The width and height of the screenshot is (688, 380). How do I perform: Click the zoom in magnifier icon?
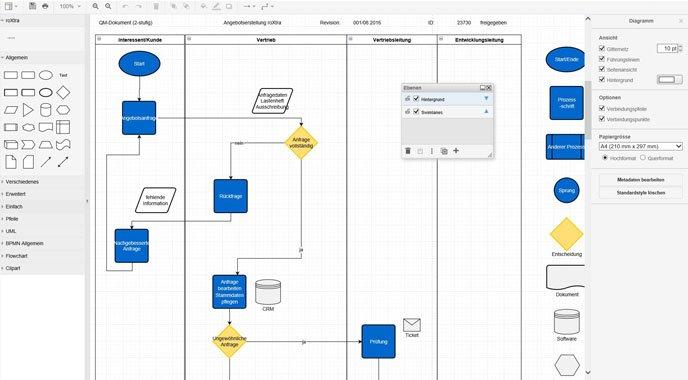[x=96, y=6]
